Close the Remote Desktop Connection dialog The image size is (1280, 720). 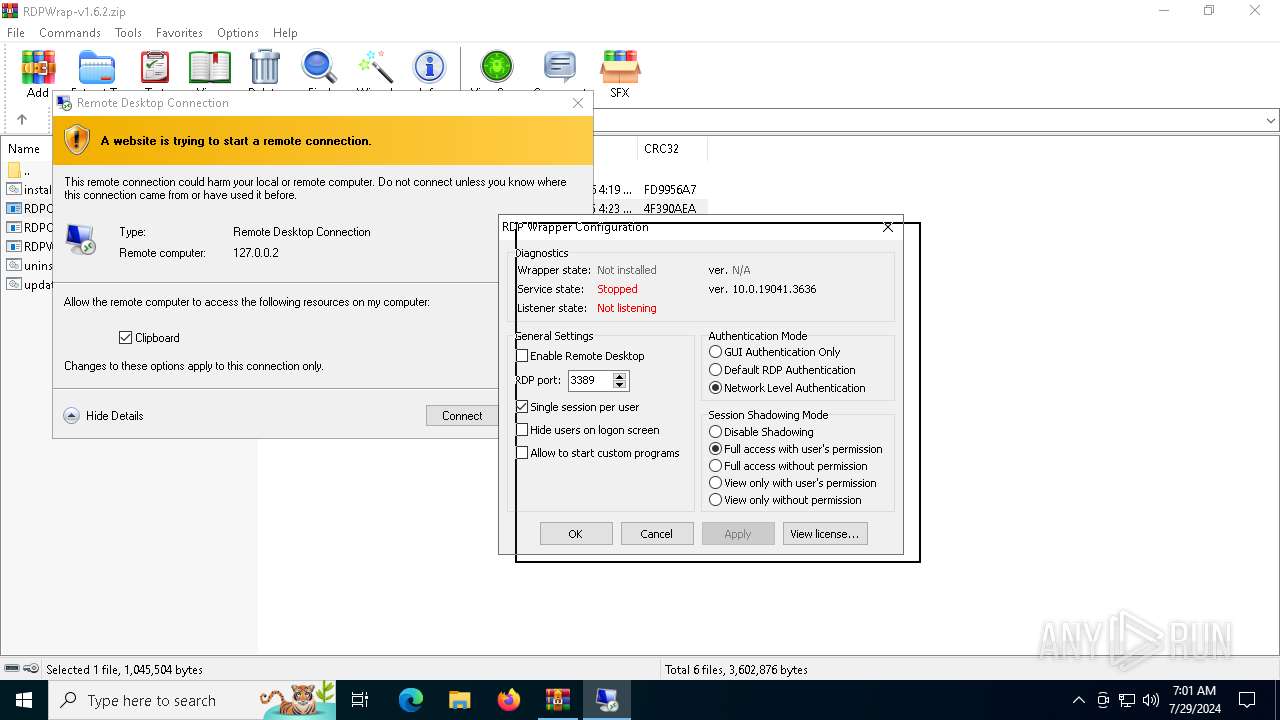(578, 103)
